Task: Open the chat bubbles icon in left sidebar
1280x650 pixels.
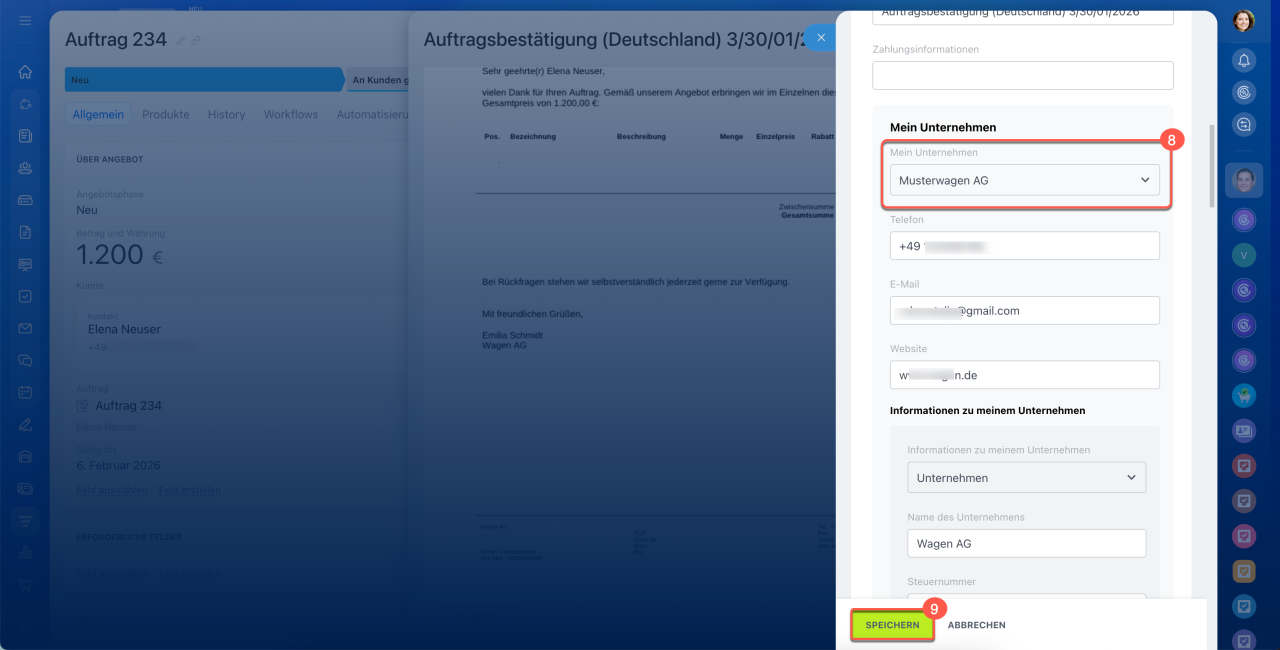Action: [x=25, y=360]
